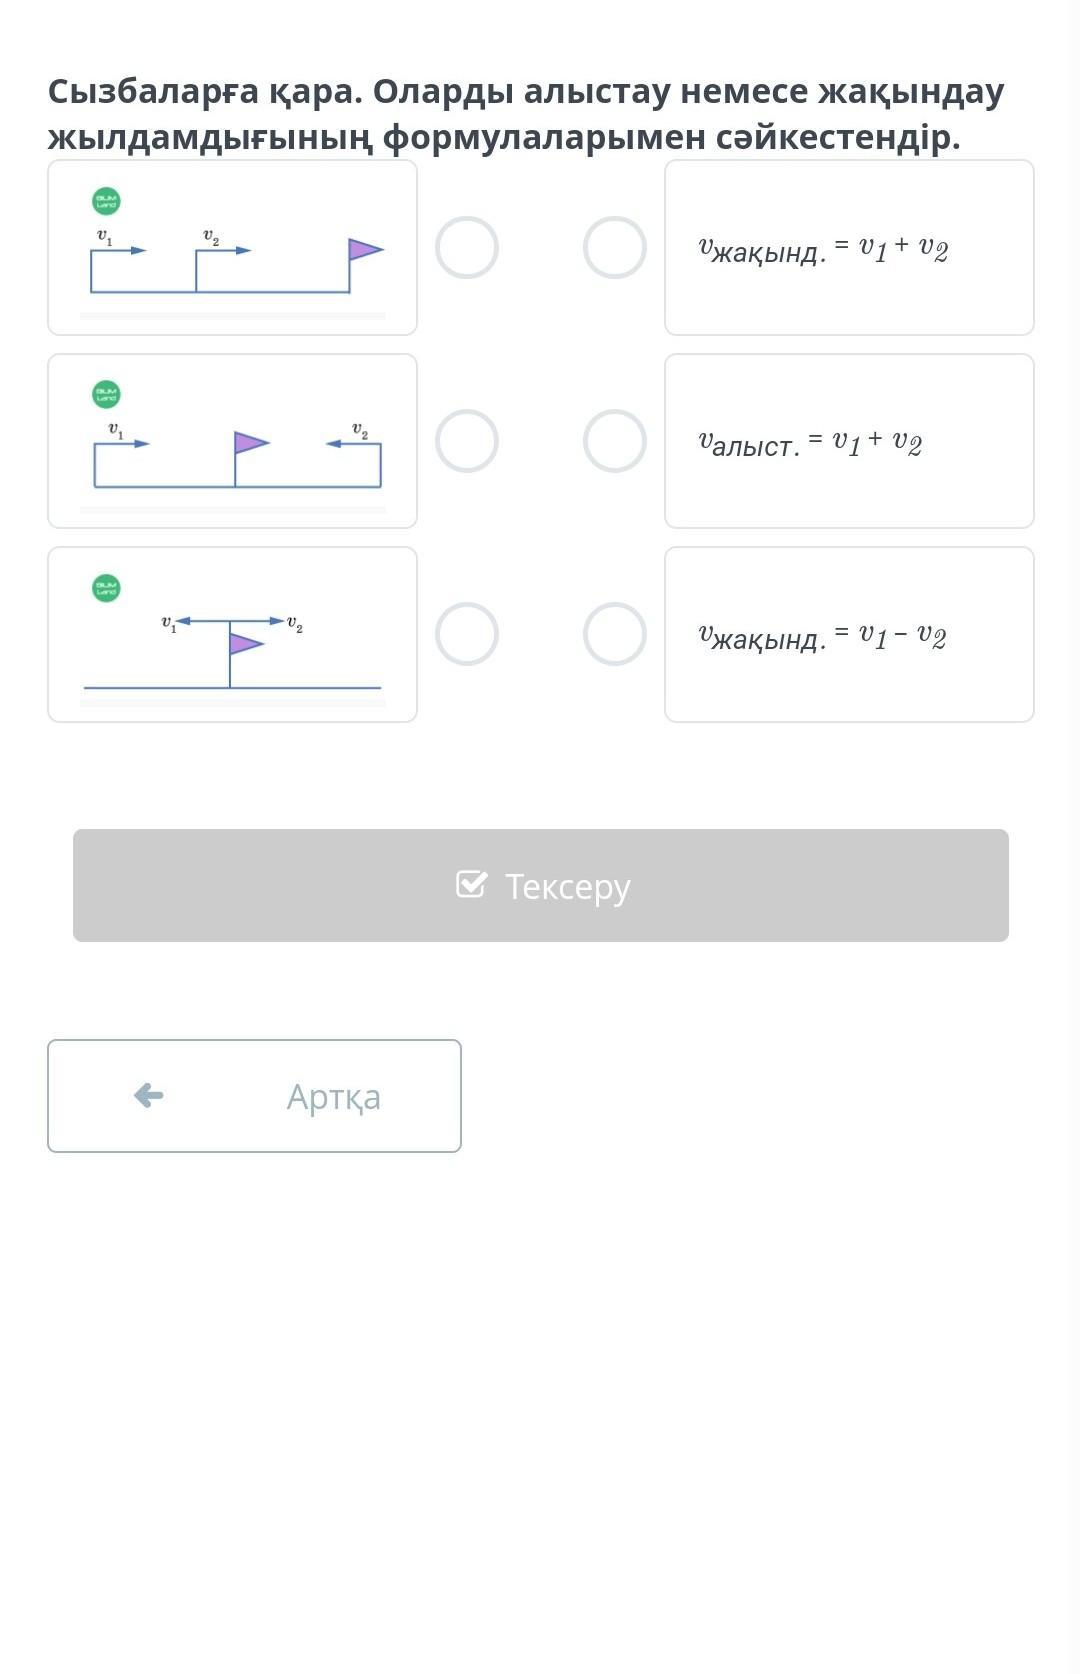1080x1674 pixels.
Task: Select radio for vалыст. = v1 + v2
Action: [614, 441]
